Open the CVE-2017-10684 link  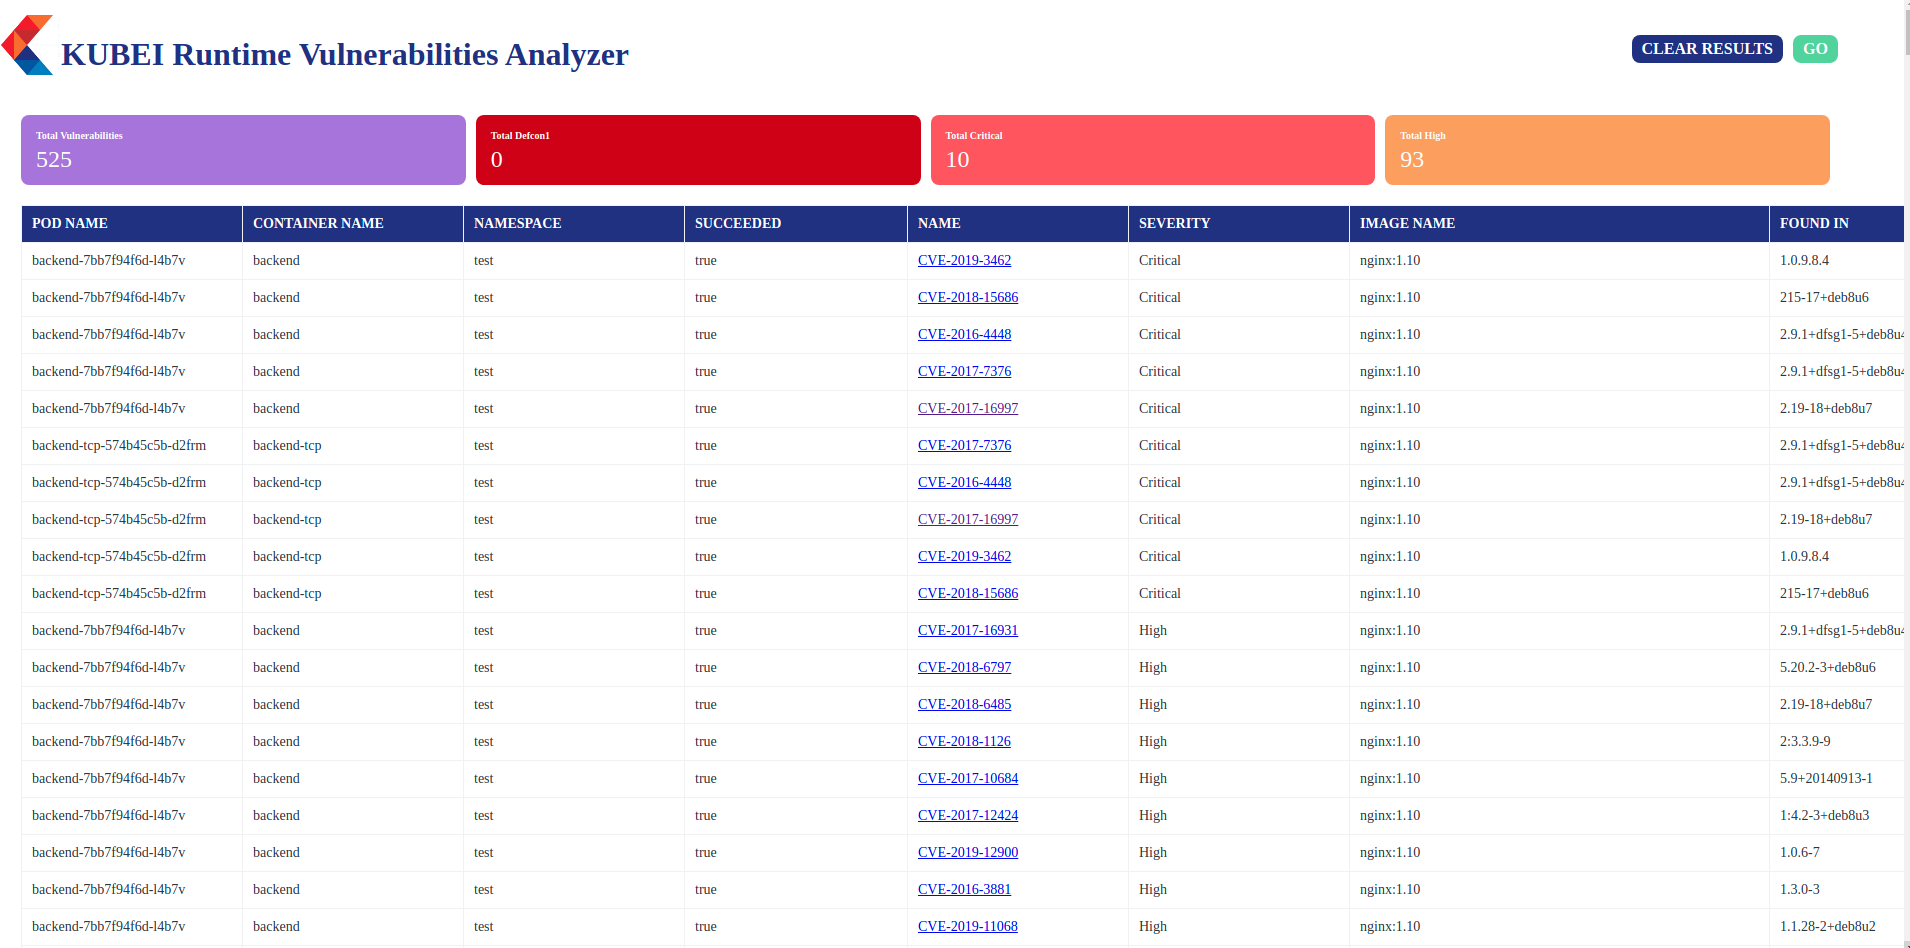968,778
